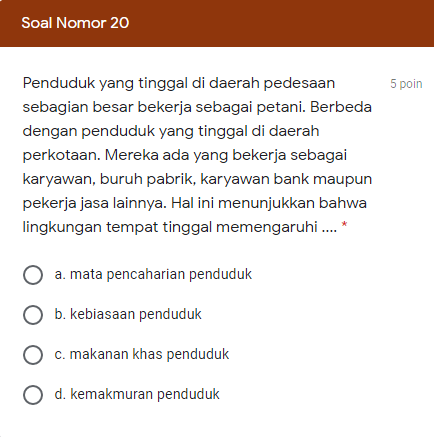434x437 pixels.
Task: Click the phrase 'lingkungan tempat tinggal memengaruhi'
Action: (x=170, y=227)
